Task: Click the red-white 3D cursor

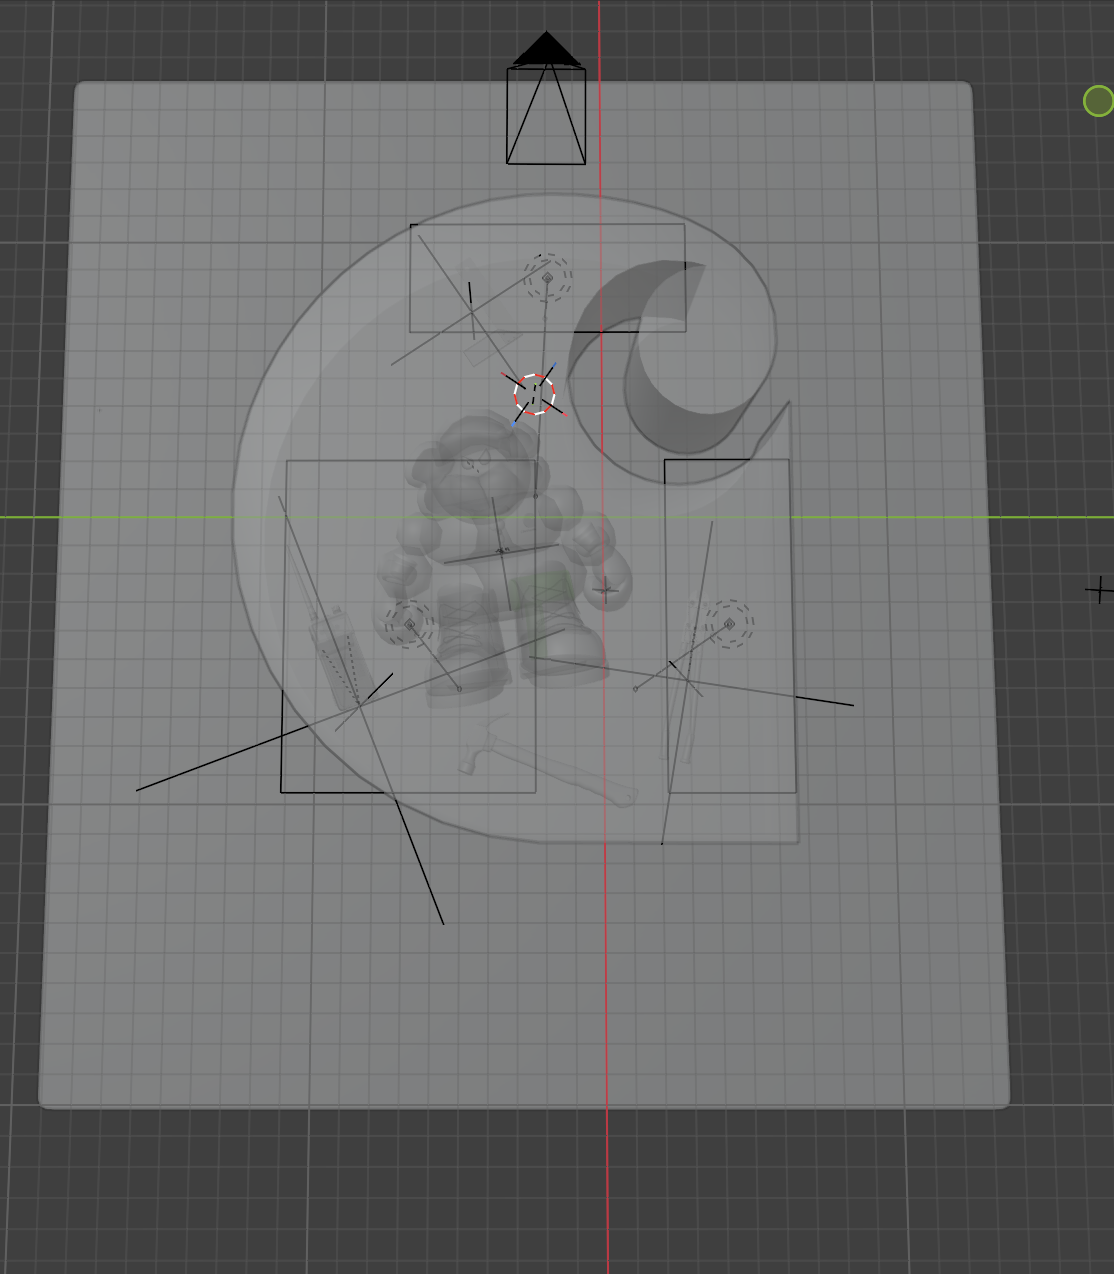Action: pyautogui.click(x=534, y=395)
